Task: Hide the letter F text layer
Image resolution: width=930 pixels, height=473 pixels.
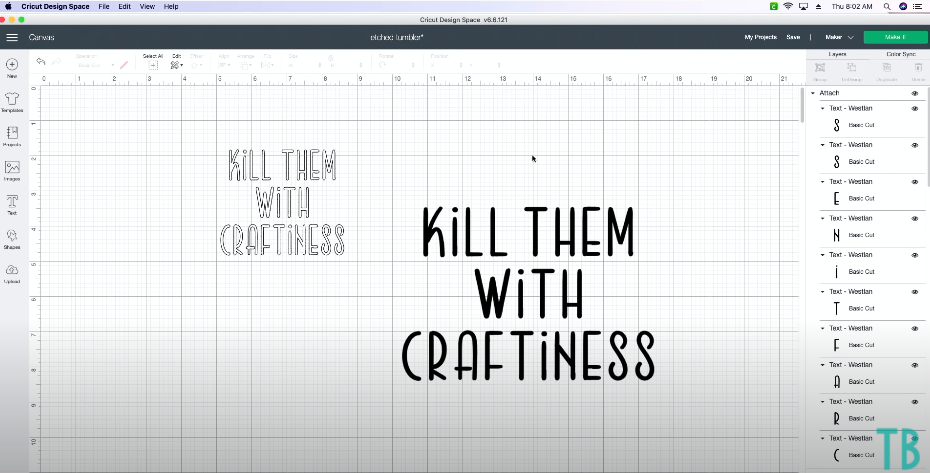Action: [x=915, y=328]
